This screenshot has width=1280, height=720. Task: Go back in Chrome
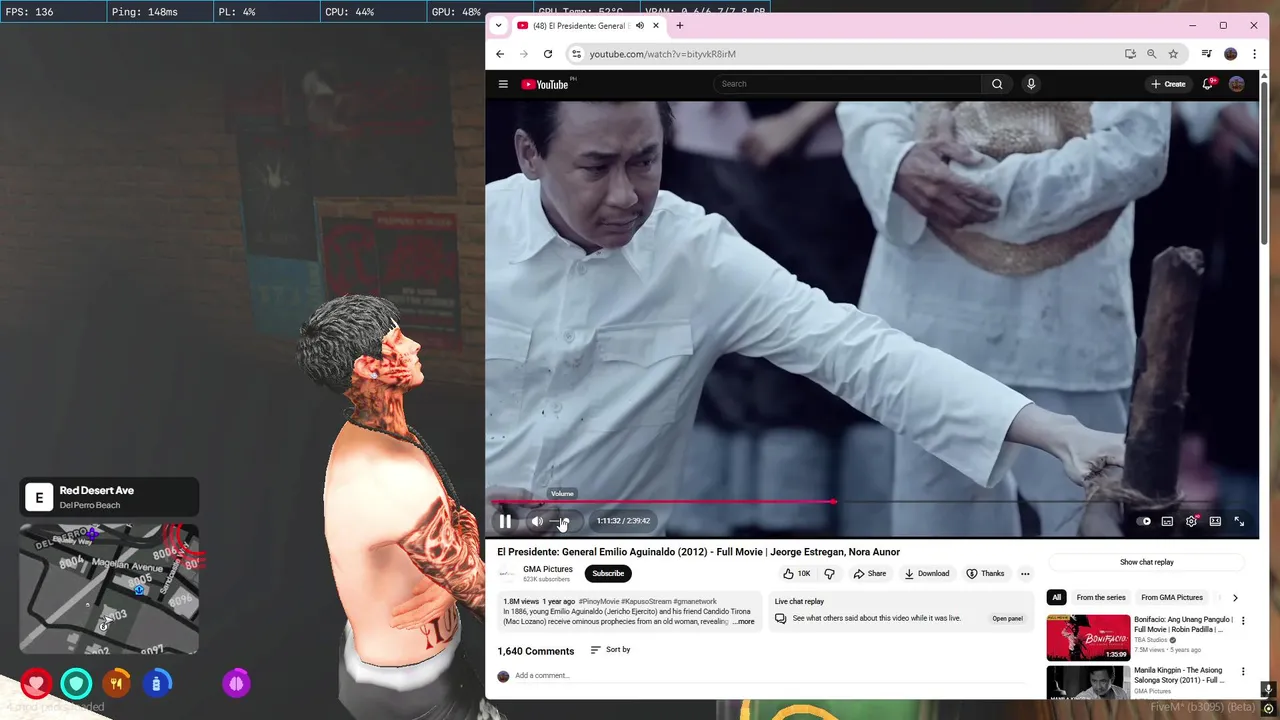coord(500,54)
